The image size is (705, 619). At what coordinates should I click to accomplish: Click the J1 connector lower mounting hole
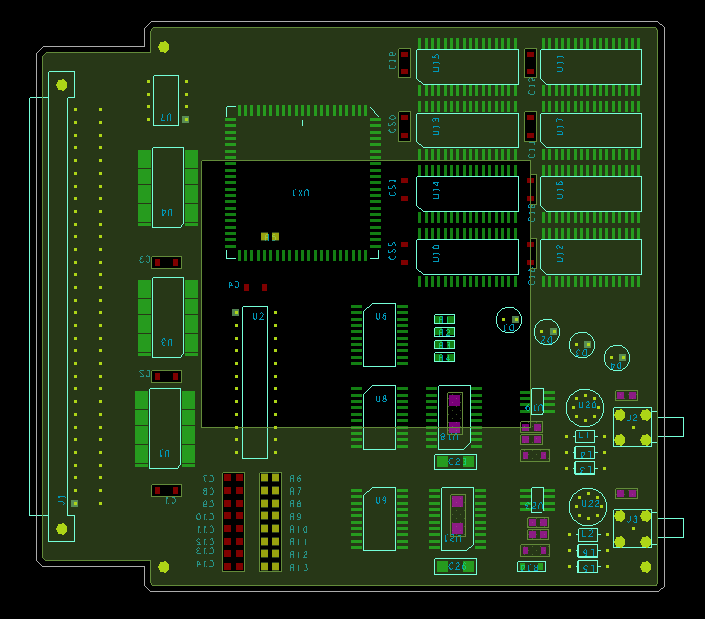pyautogui.click(x=62, y=529)
